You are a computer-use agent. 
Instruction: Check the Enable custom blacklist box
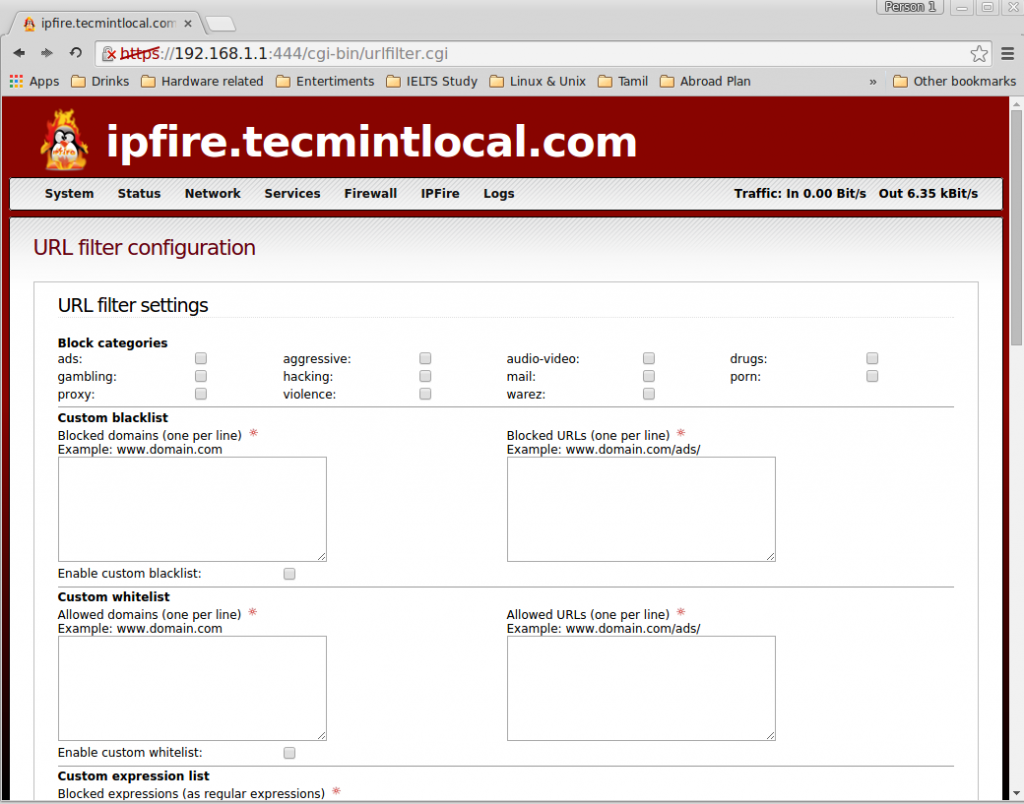pyautogui.click(x=289, y=573)
